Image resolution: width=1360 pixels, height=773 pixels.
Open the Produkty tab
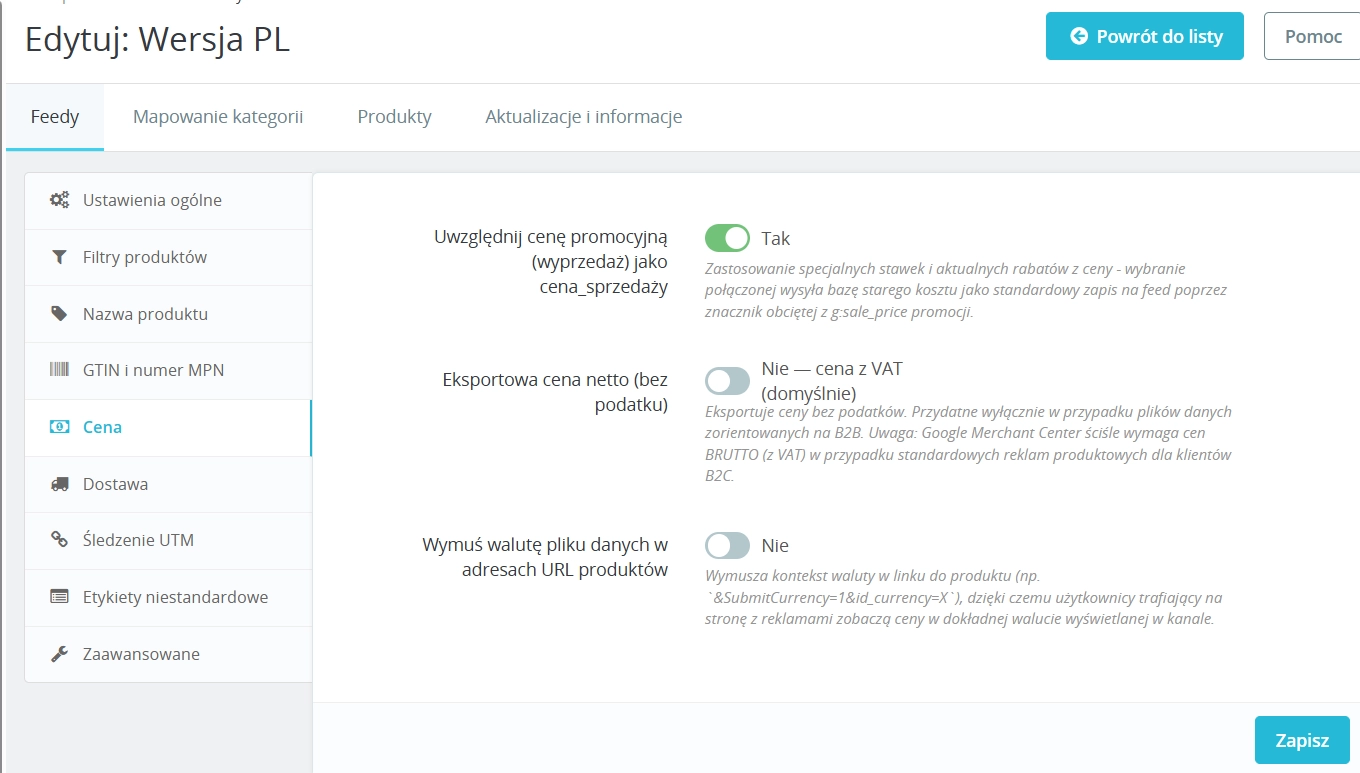[394, 116]
